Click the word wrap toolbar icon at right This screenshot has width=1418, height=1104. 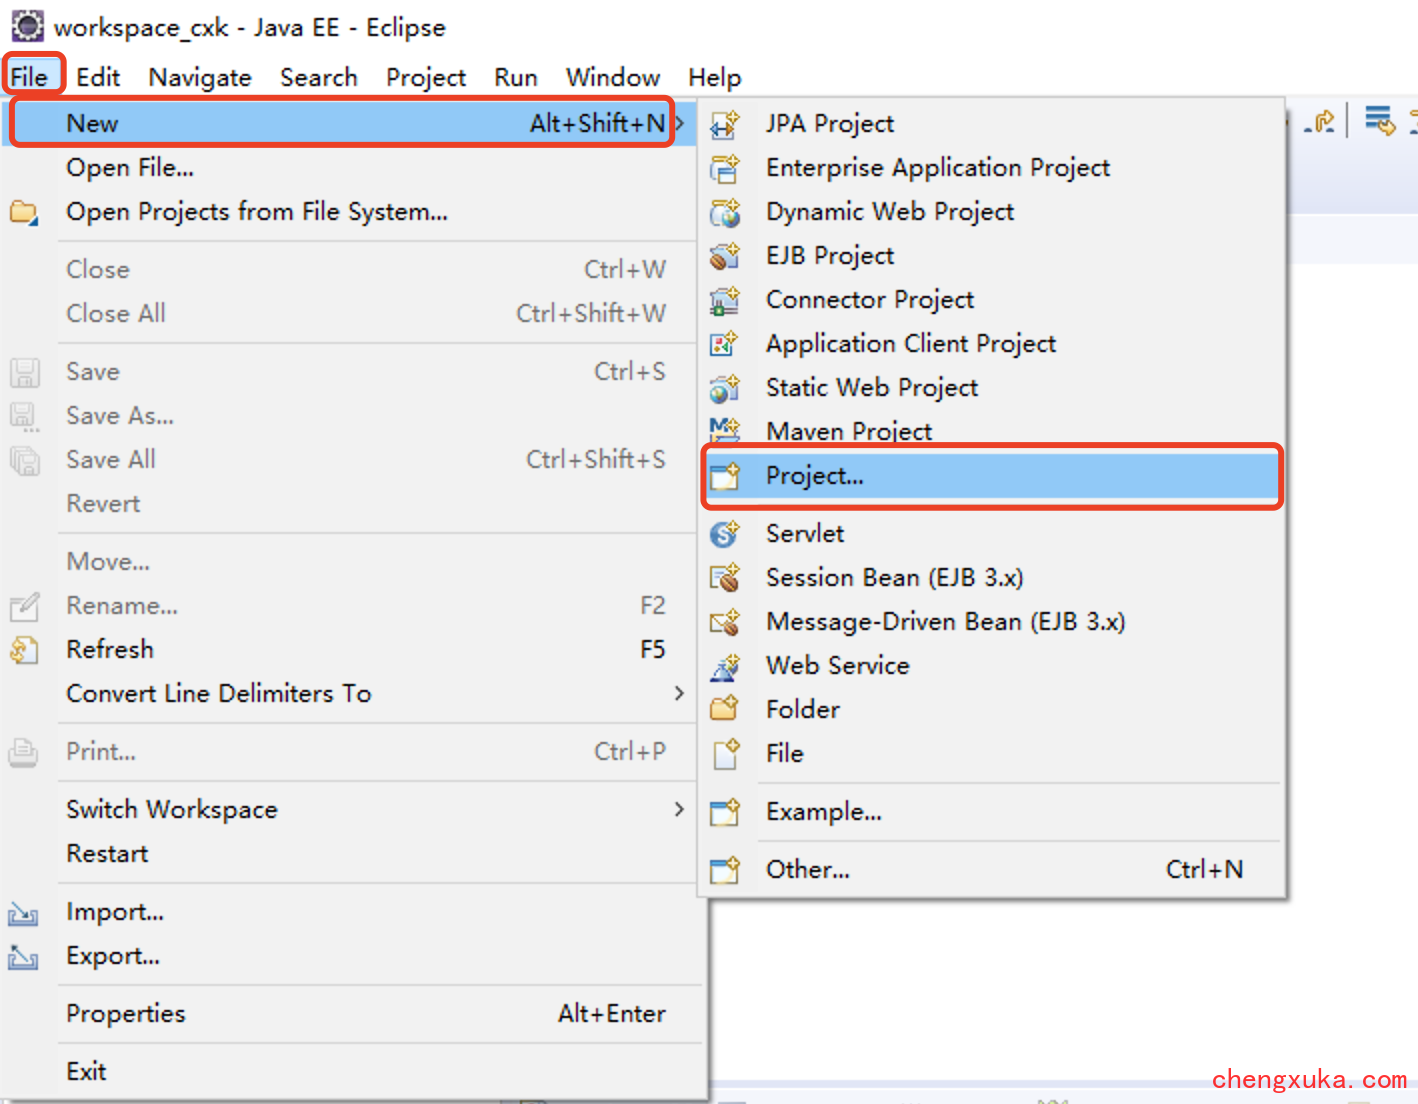1380,121
